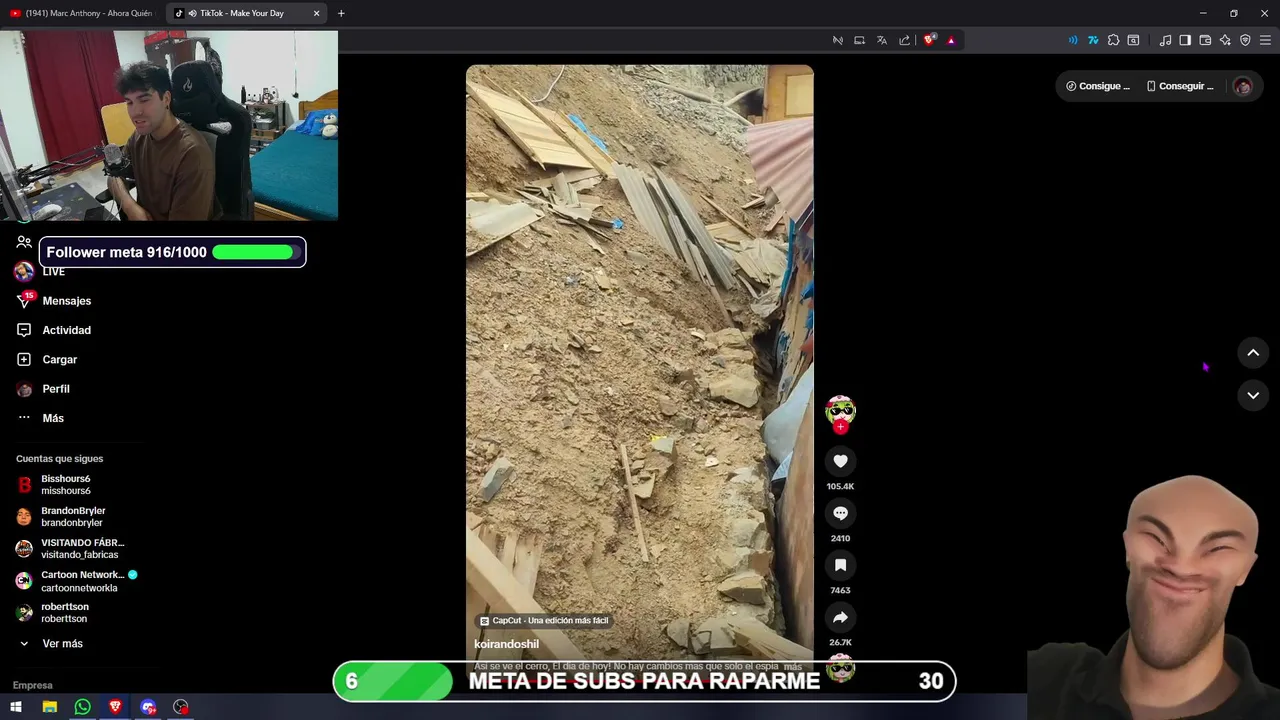Click the share page icon in the address bar

tap(905, 40)
